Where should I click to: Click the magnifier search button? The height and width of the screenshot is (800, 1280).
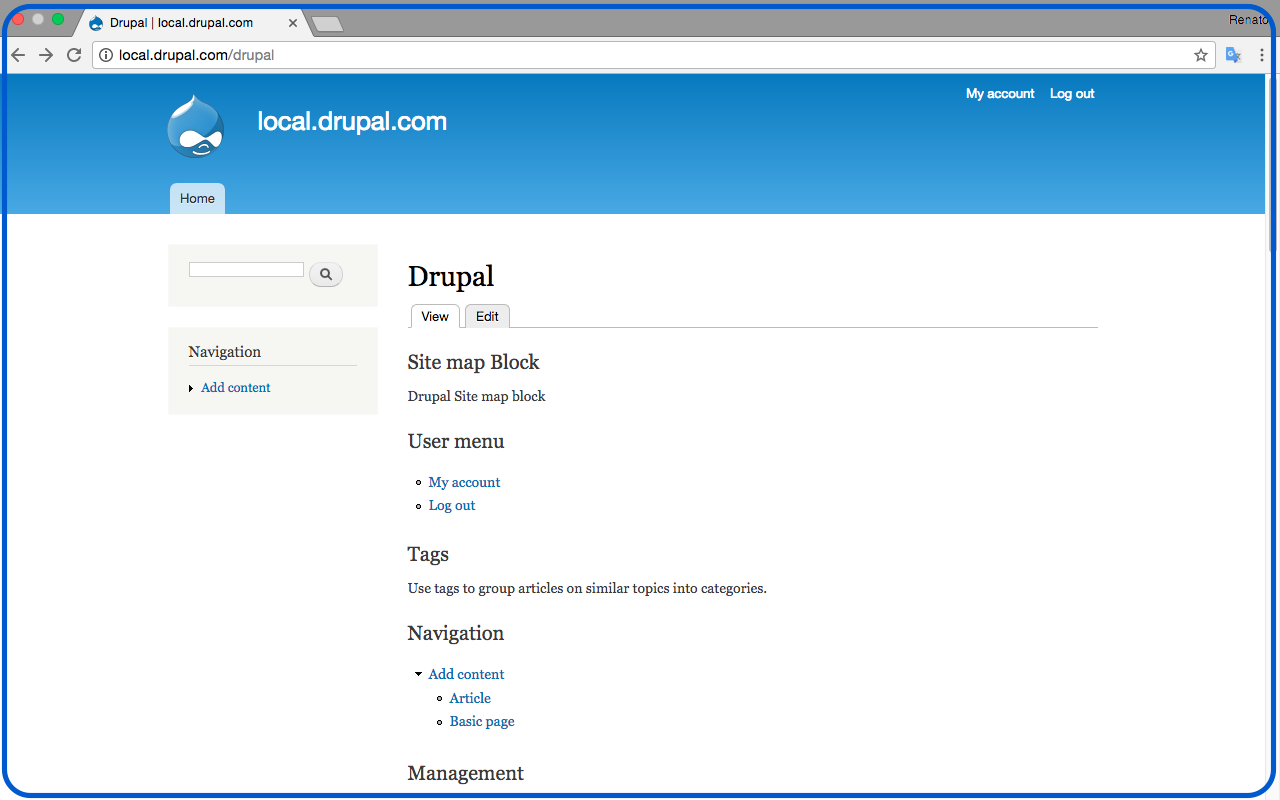tap(326, 274)
